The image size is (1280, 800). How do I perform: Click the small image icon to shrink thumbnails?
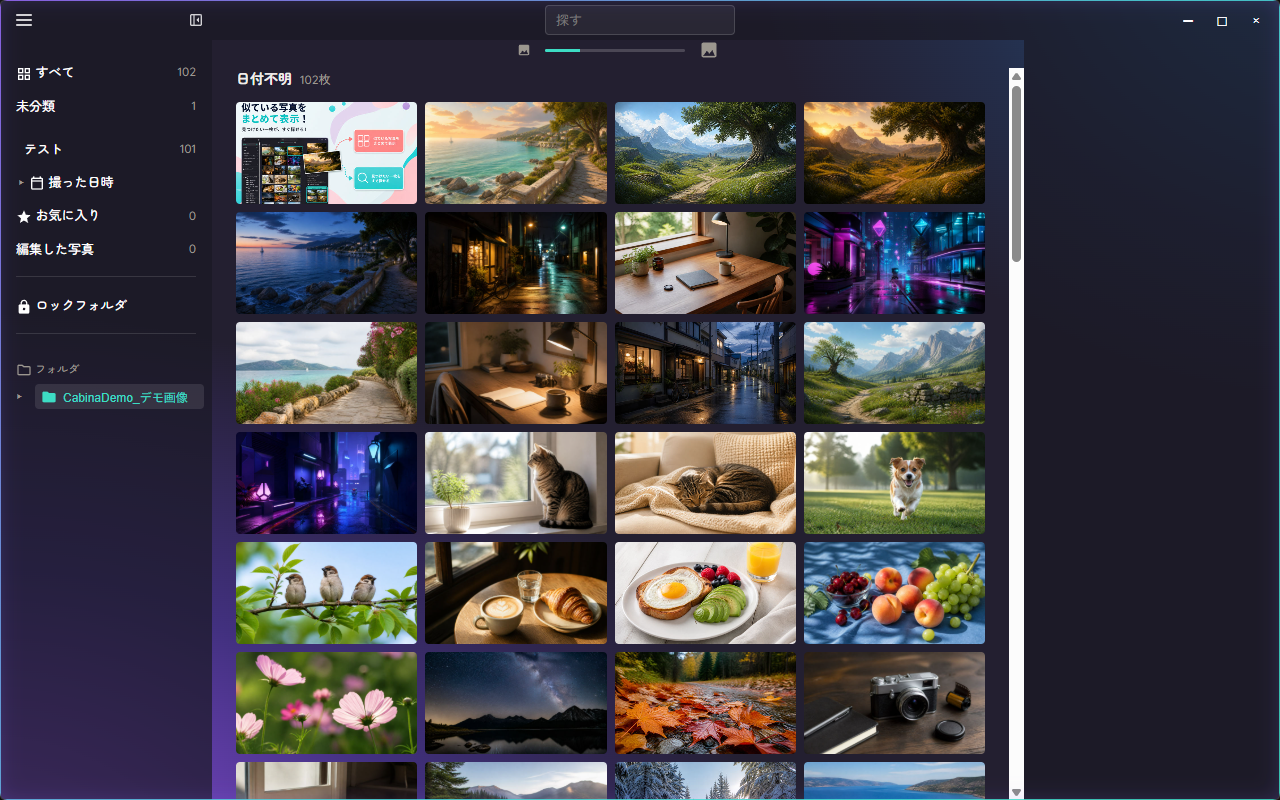[x=524, y=50]
